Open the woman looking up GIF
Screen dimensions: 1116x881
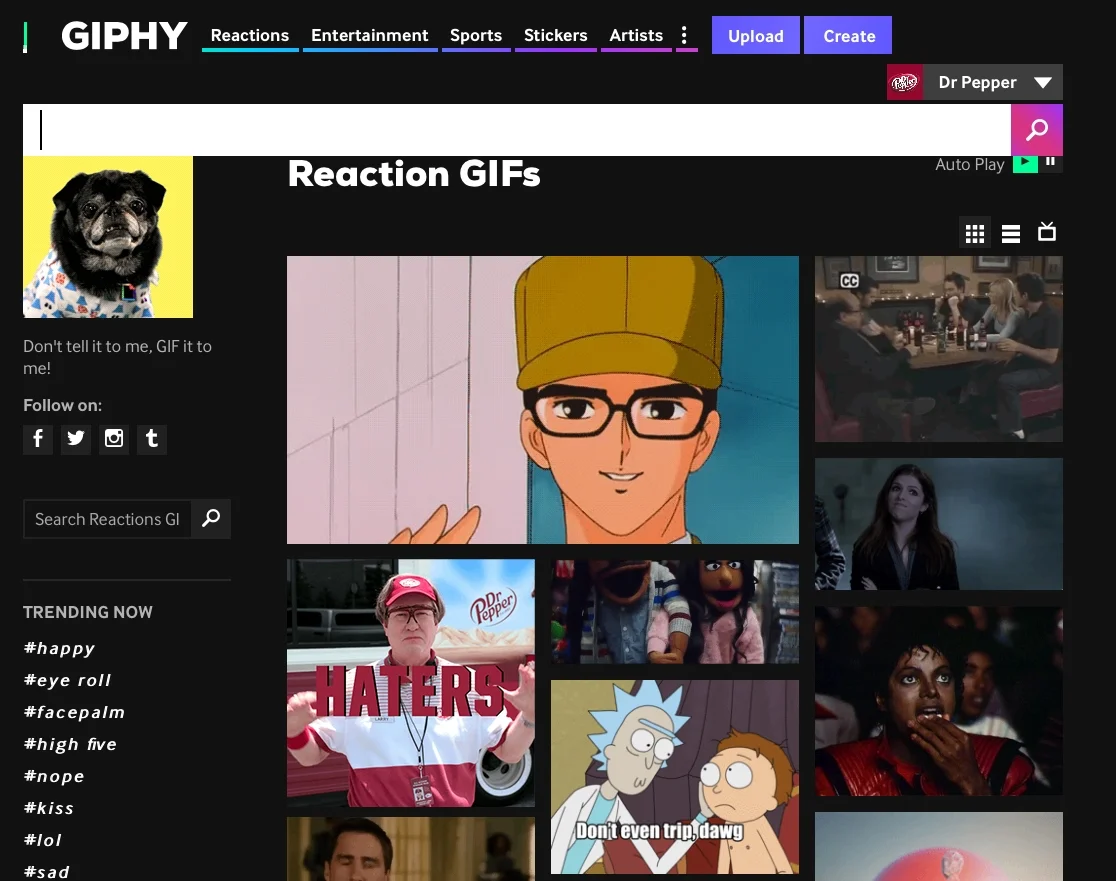point(939,524)
